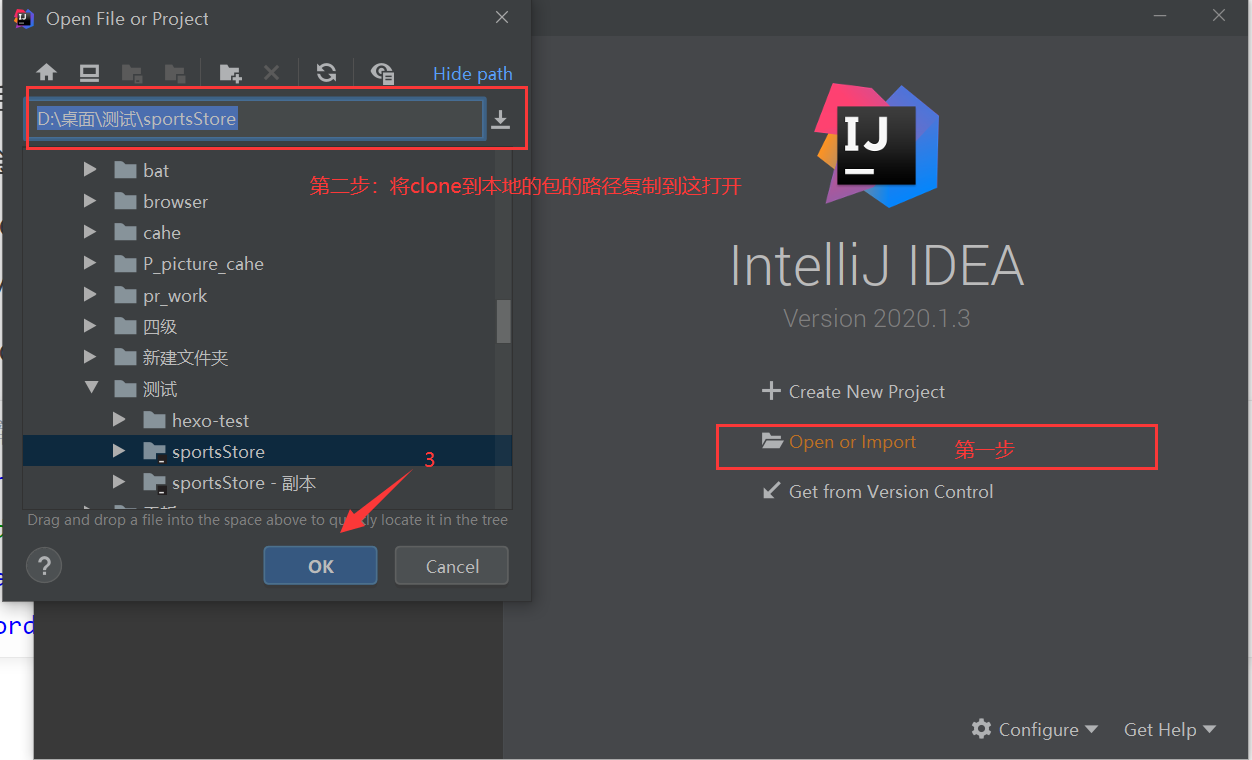The height and width of the screenshot is (760, 1252).
Task: Delete selected item X icon
Action: tap(271, 72)
